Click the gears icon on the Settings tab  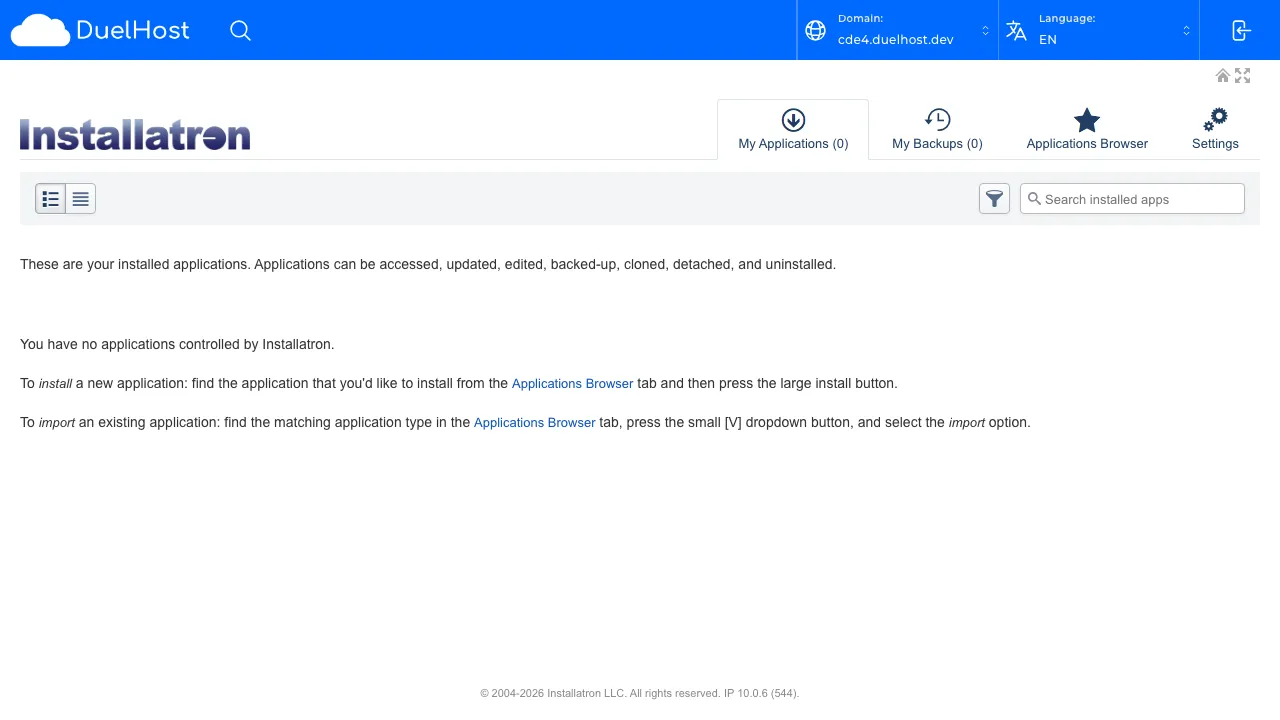pyautogui.click(x=1215, y=117)
